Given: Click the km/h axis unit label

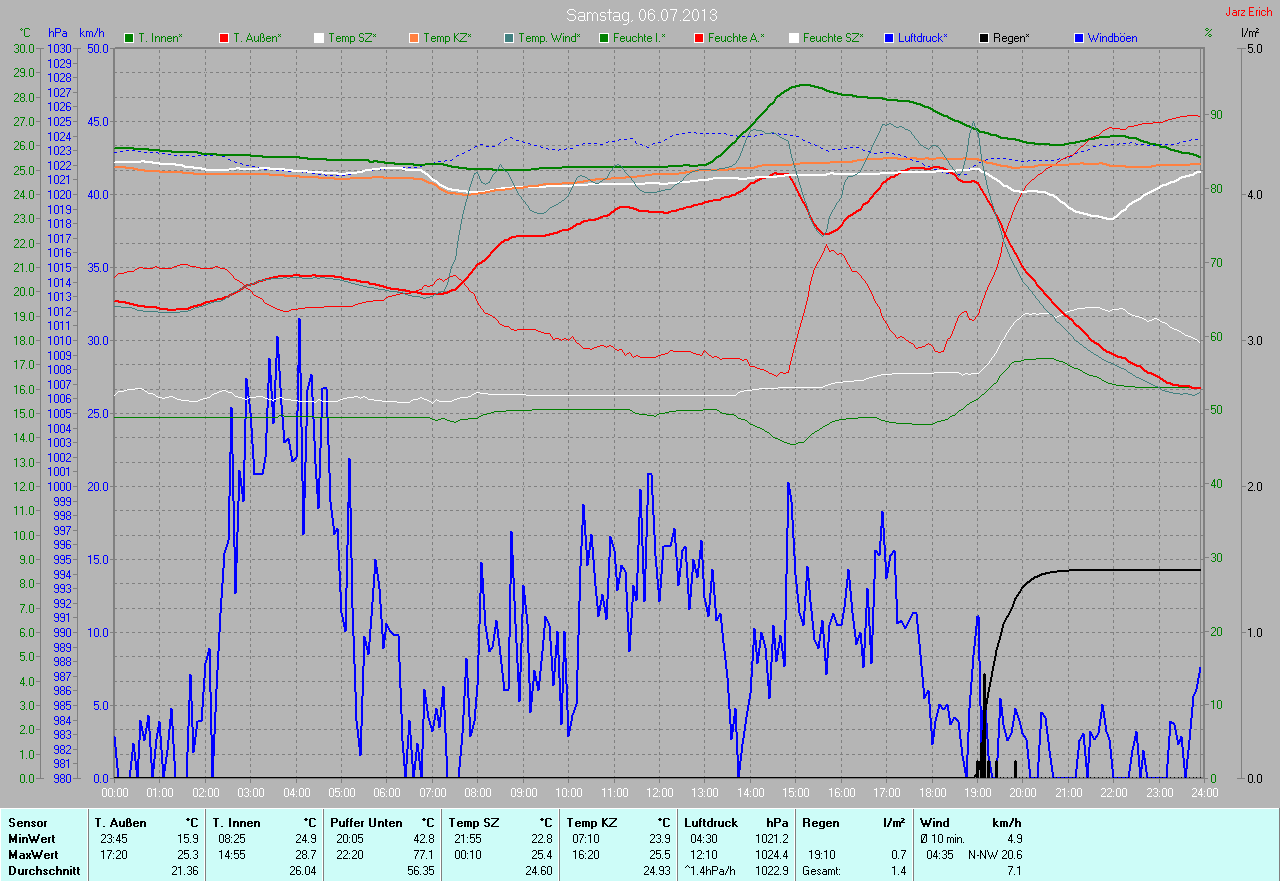Looking at the screenshot, I should tap(91, 33).
